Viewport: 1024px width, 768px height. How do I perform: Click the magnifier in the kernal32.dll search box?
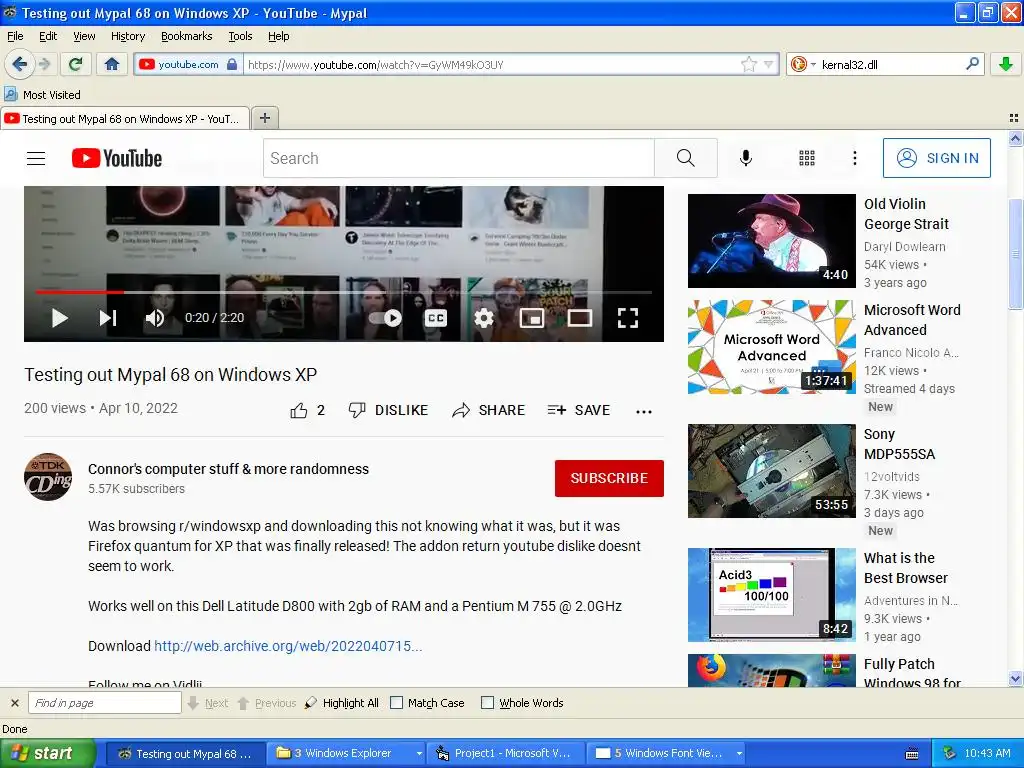point(972,64)
